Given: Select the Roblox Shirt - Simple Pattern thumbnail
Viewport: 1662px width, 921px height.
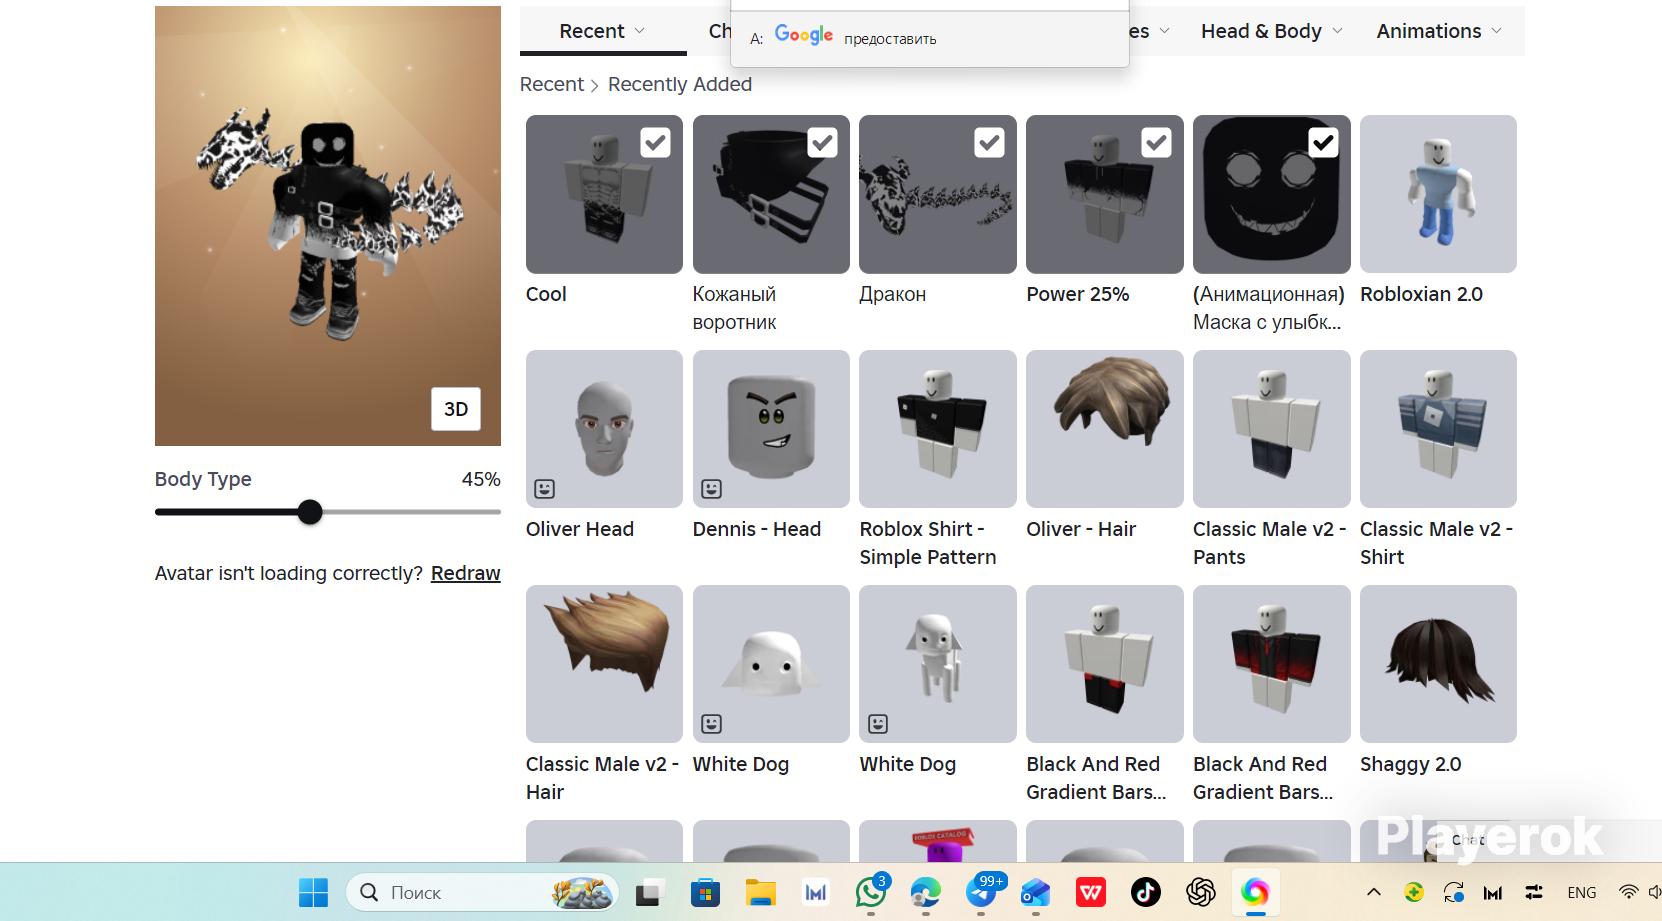Looking at the screenshot, I should (x=938, y=429).
